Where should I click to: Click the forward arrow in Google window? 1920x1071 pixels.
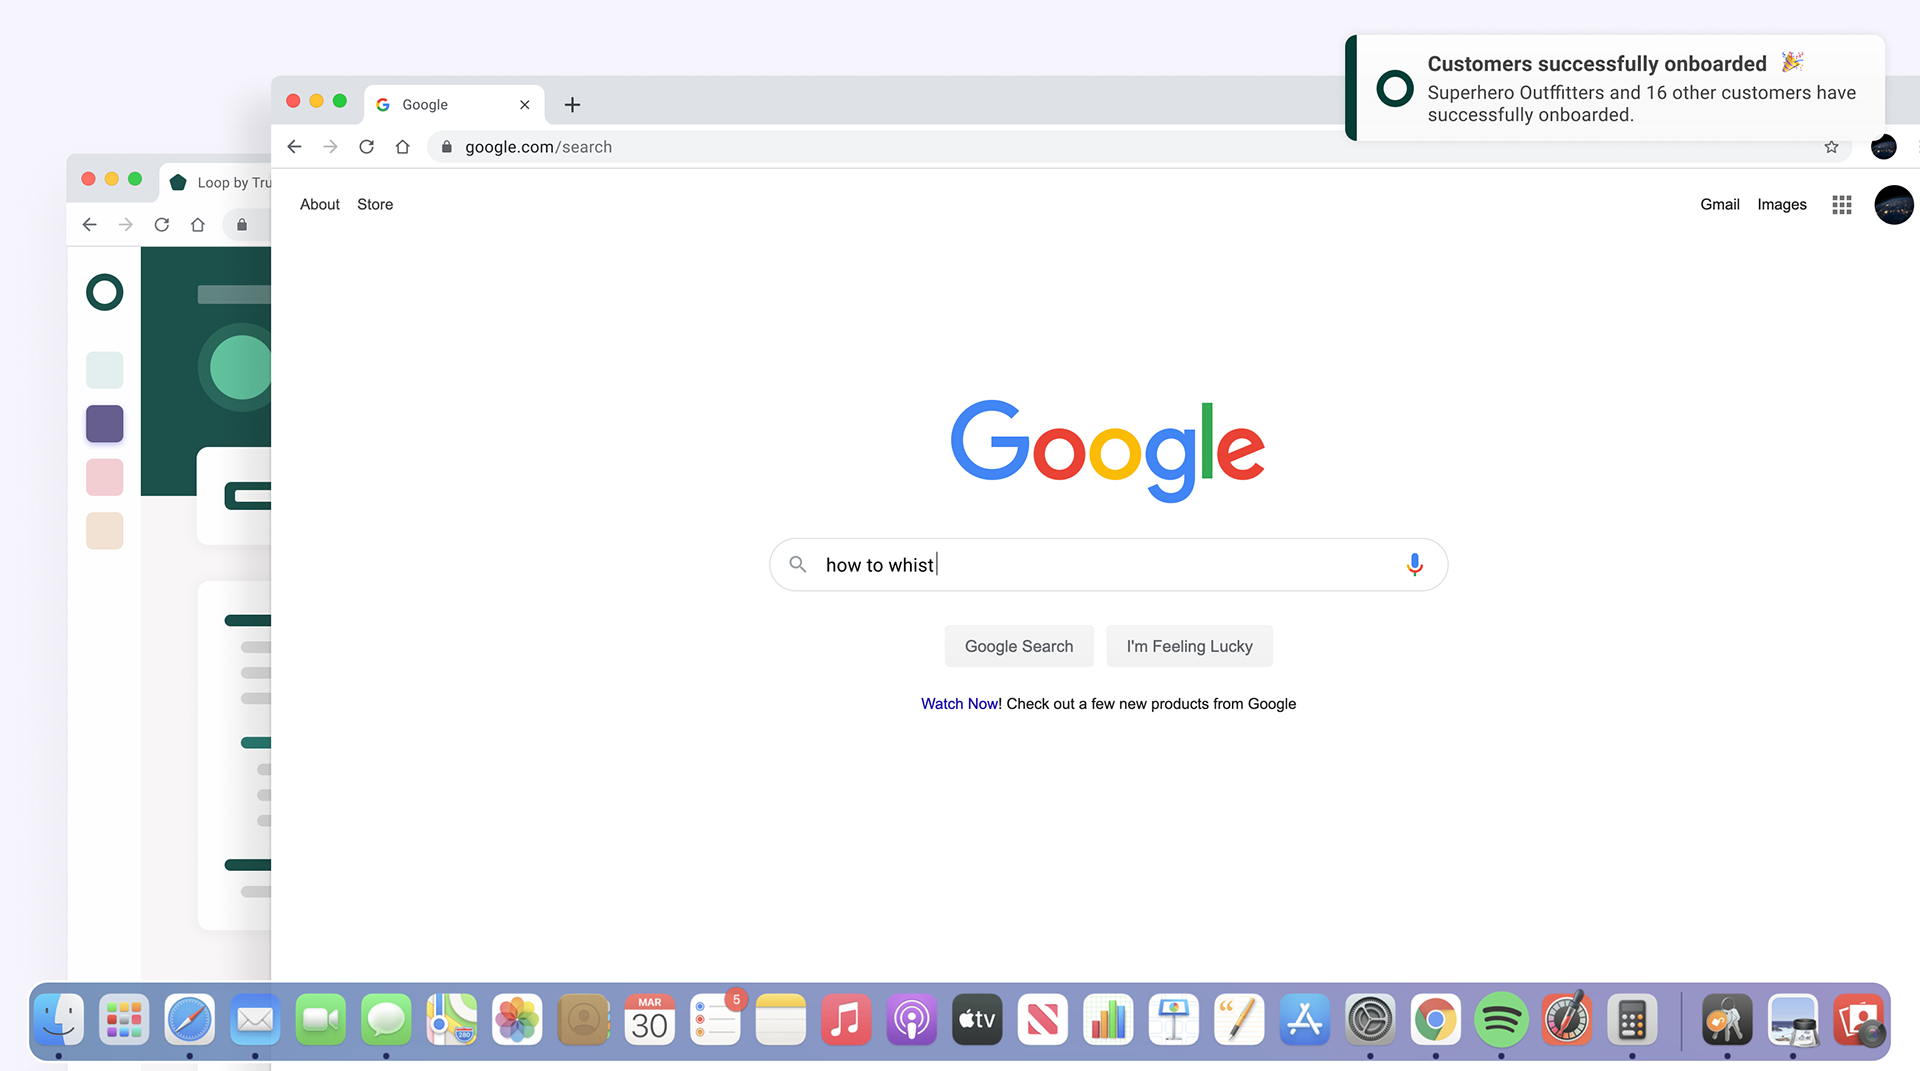click(330, 147)
